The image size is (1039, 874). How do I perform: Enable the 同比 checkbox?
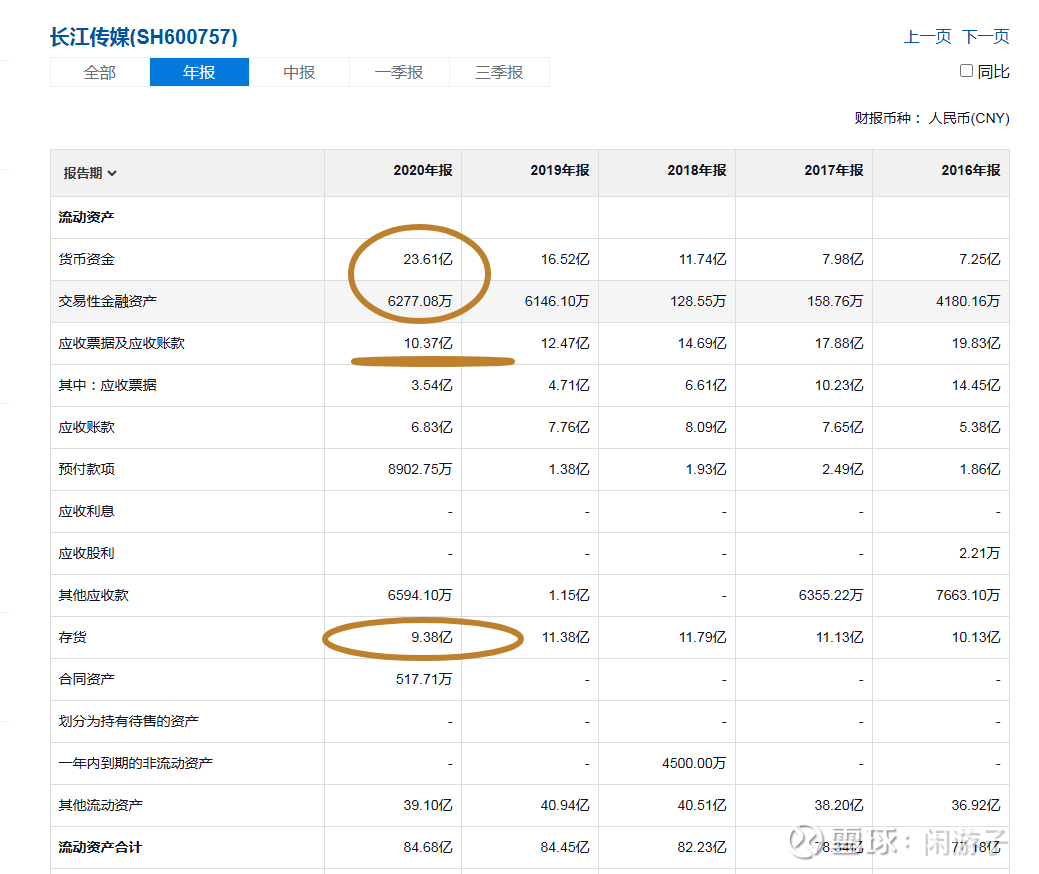(x=966, y=71)
